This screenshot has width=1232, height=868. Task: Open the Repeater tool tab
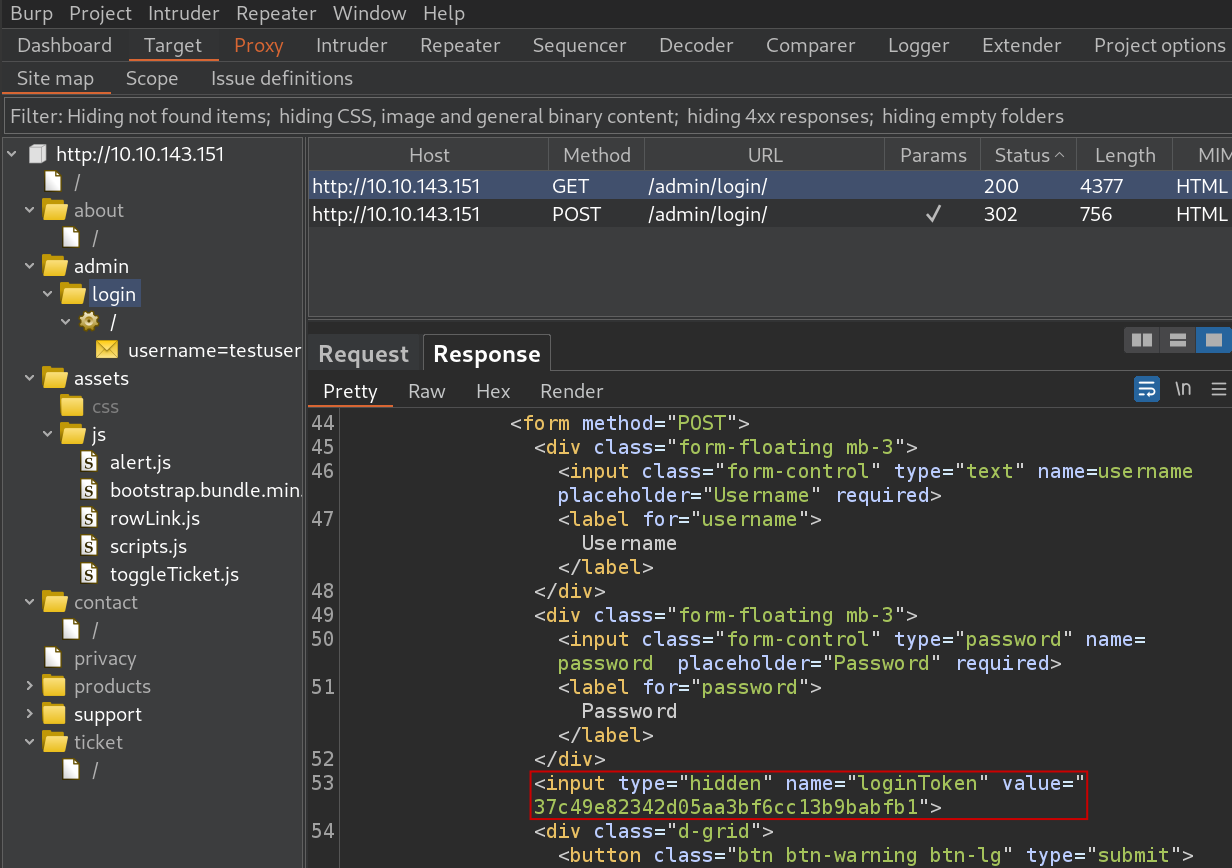[460, 45]
